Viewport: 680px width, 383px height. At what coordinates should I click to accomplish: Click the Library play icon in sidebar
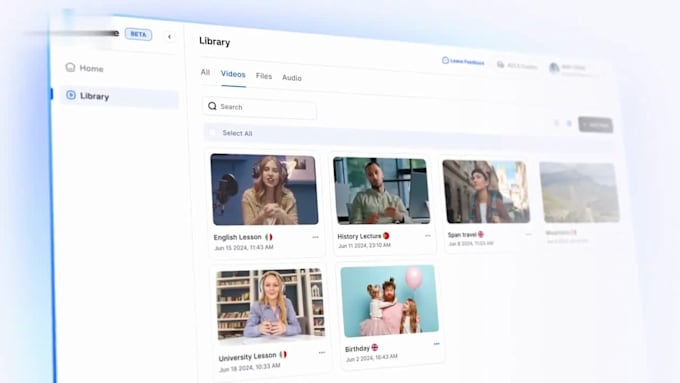tap(71, 95)
